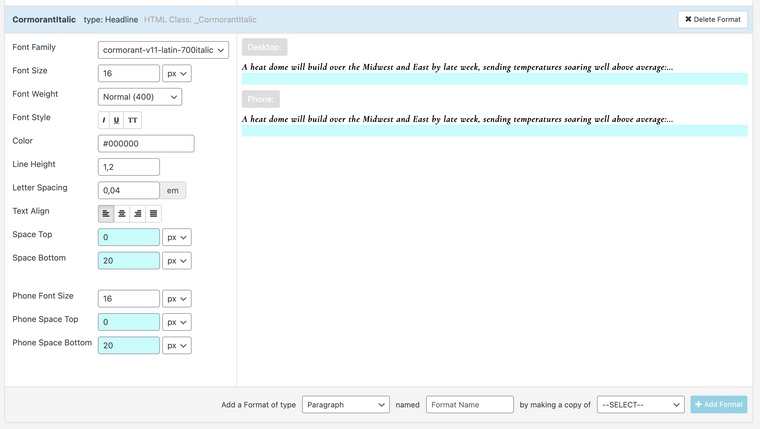760x429 pixels.
Task: Toggle italic font style
Action: click(x=104, y=120)
